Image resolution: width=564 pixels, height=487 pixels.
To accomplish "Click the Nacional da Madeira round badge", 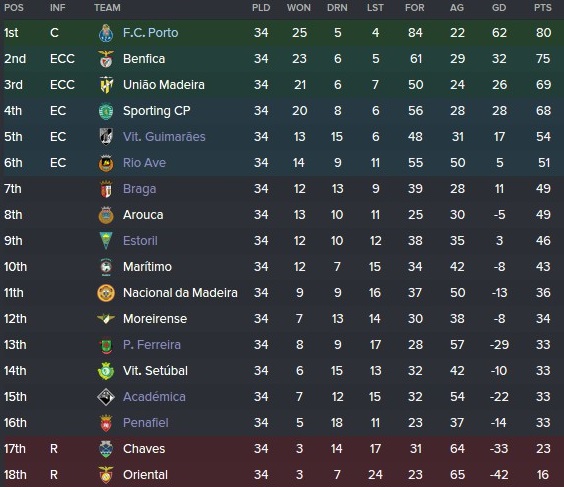I will click(x=106, y=293).
